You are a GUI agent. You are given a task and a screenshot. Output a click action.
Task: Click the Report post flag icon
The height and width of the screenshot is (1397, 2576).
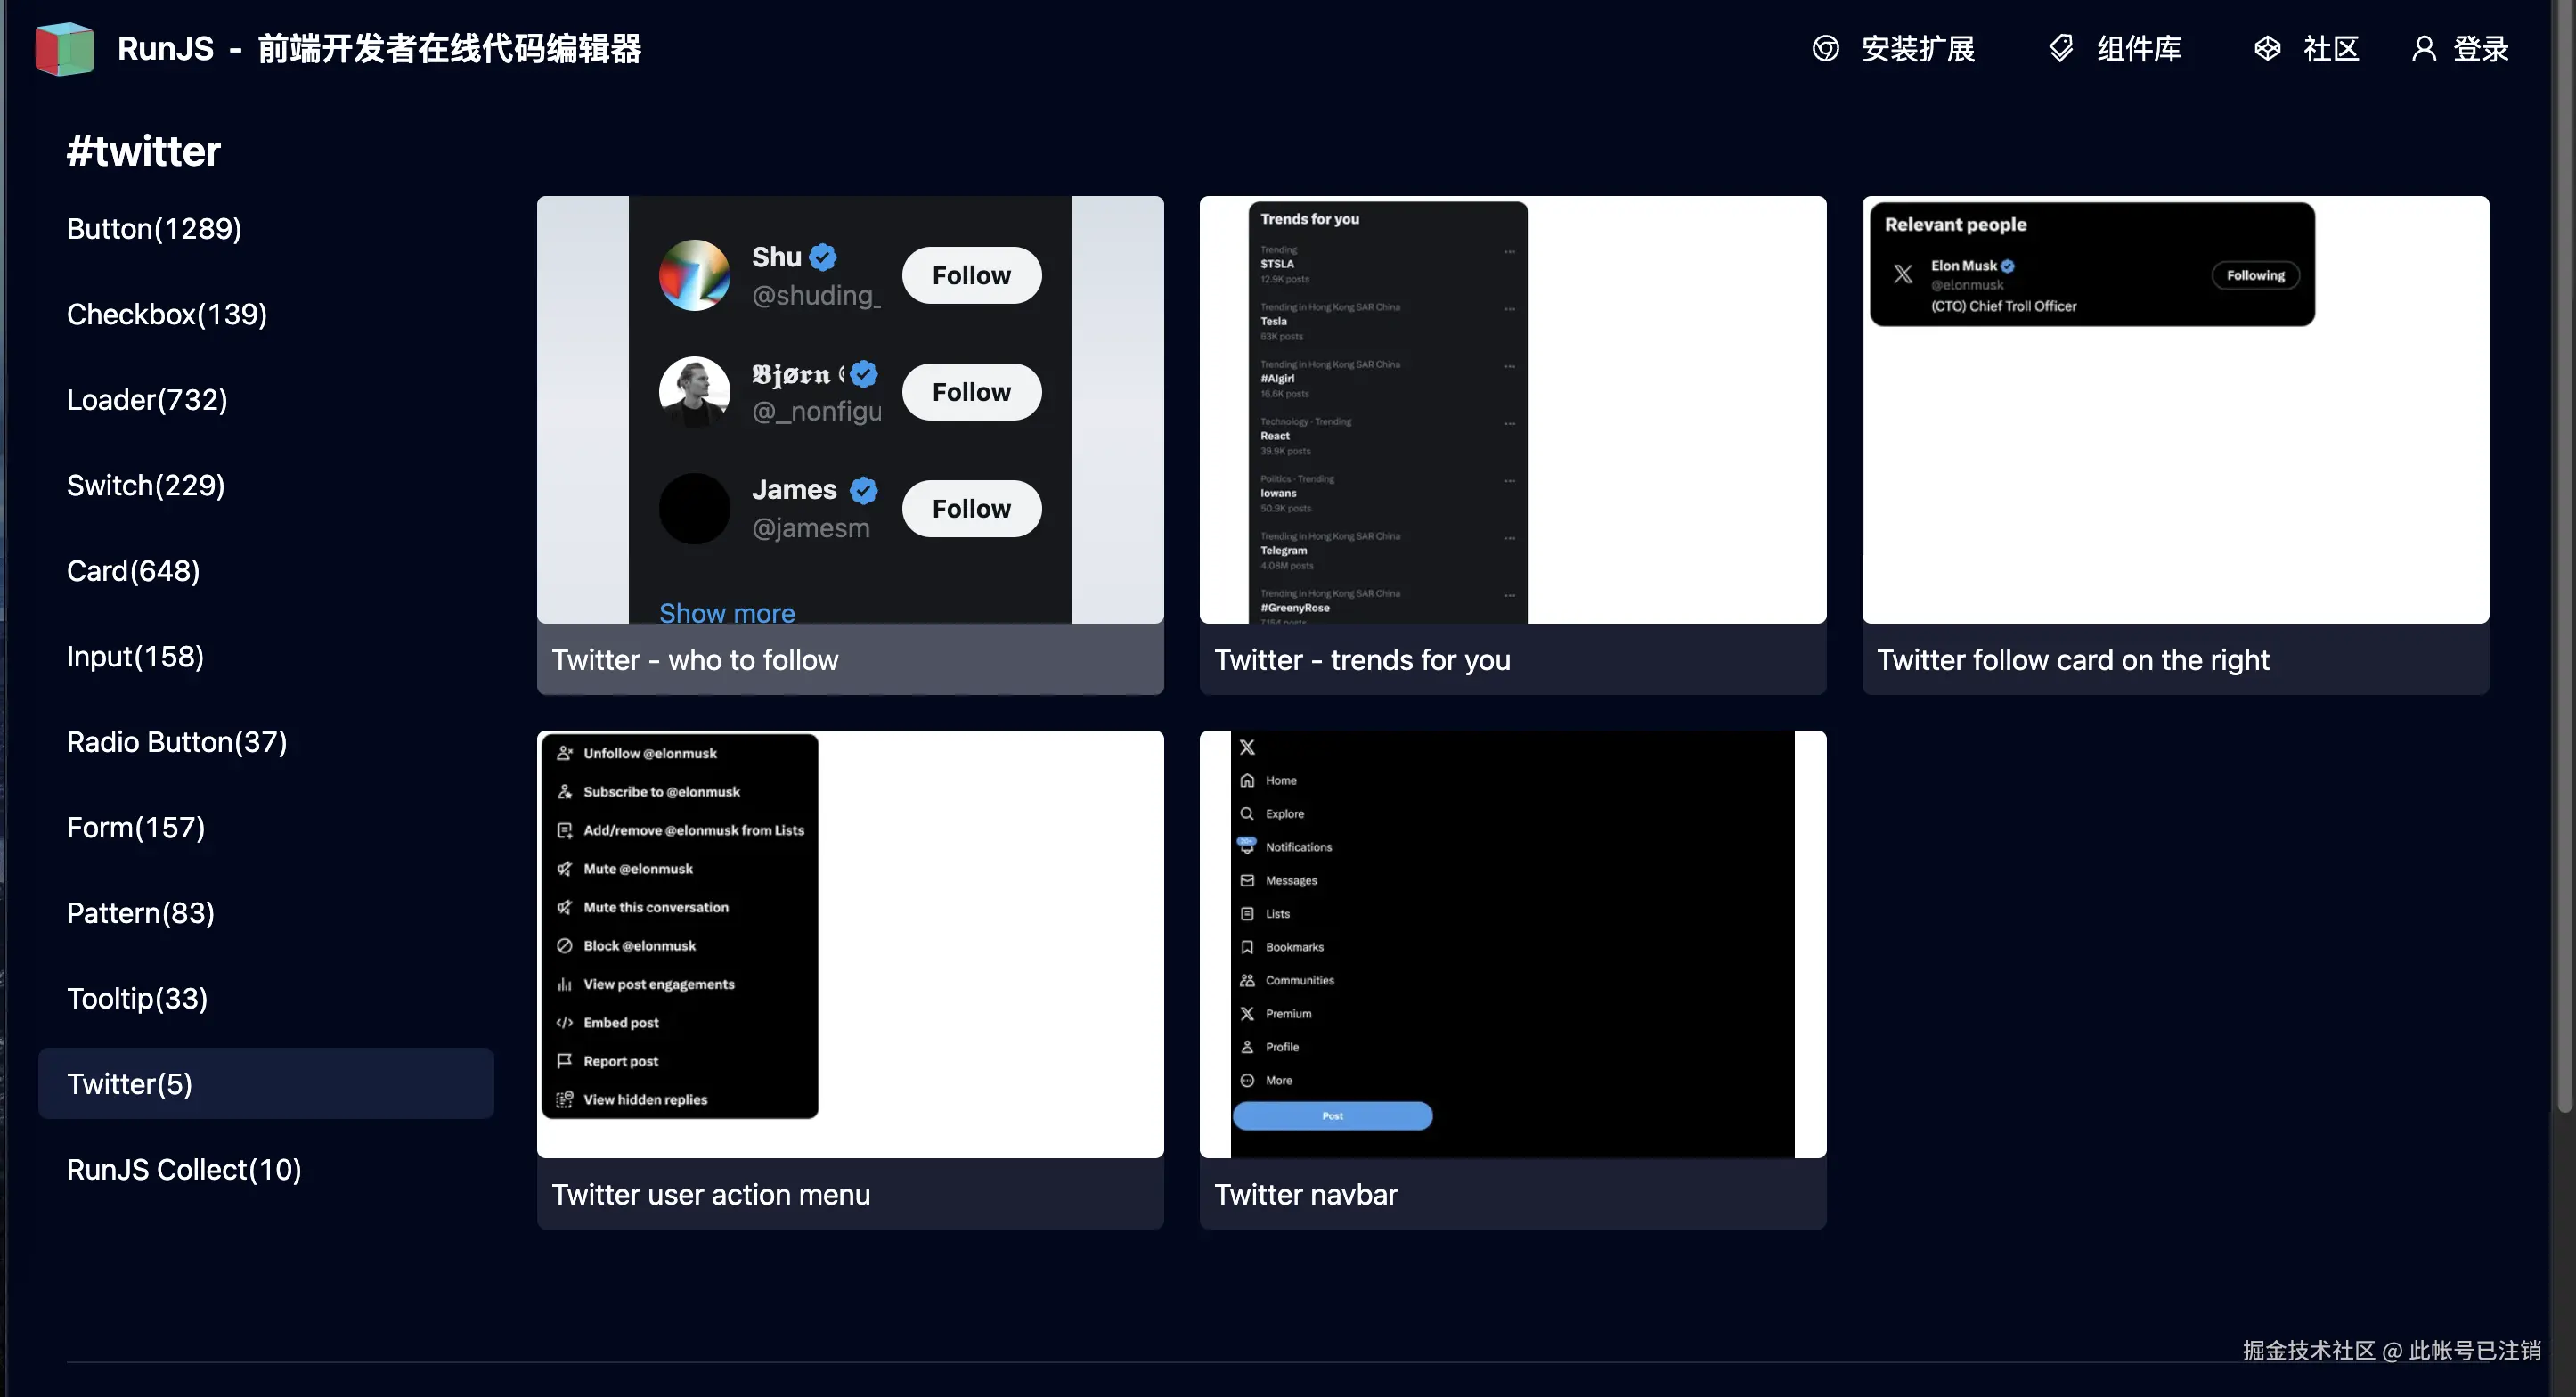tap(565, 1061)
